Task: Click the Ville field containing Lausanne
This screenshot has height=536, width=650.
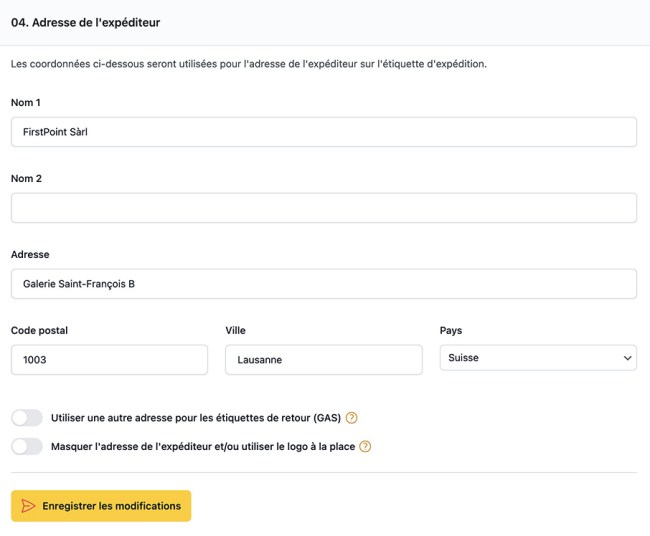Action: click(323, 360)
